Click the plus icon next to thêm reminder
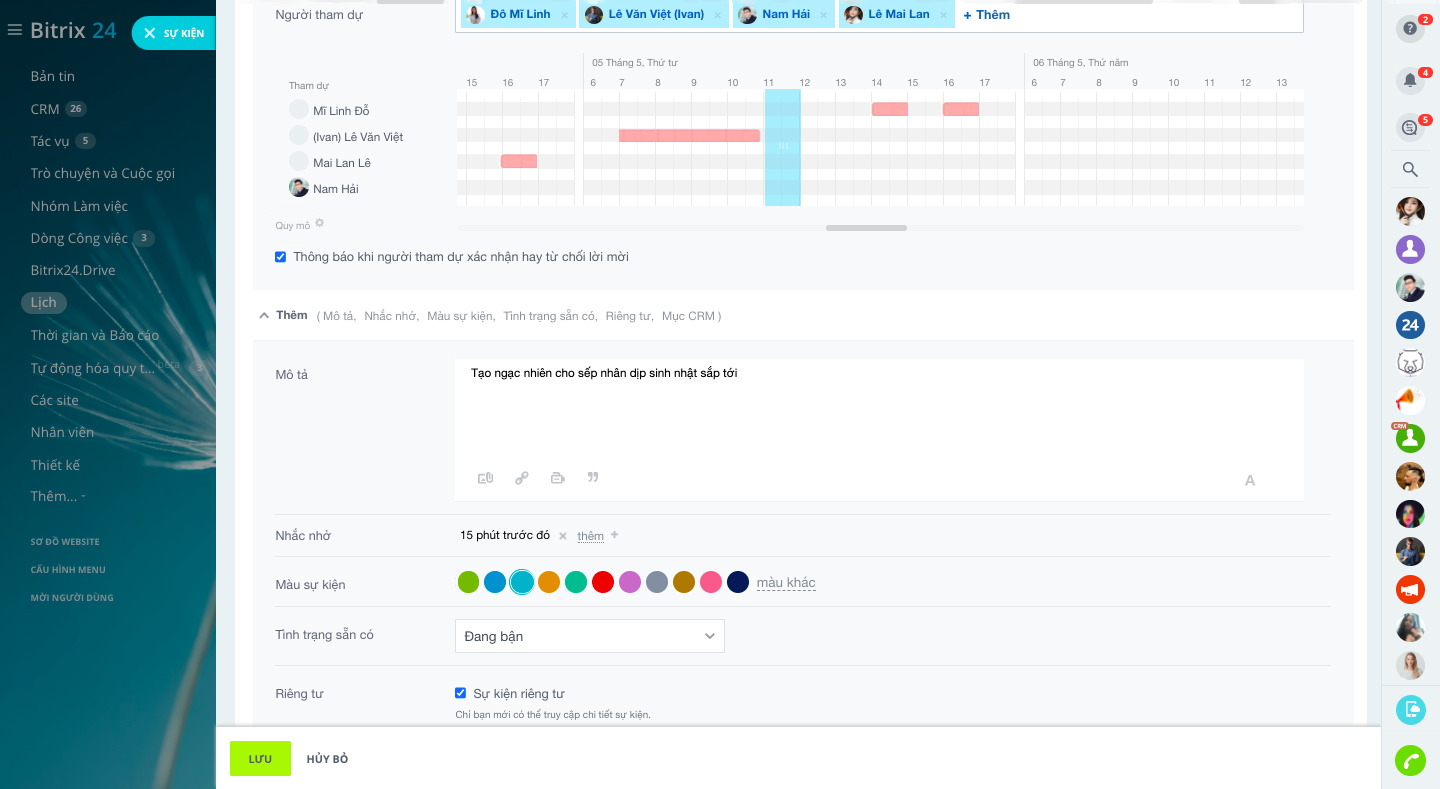 point(615,535)
